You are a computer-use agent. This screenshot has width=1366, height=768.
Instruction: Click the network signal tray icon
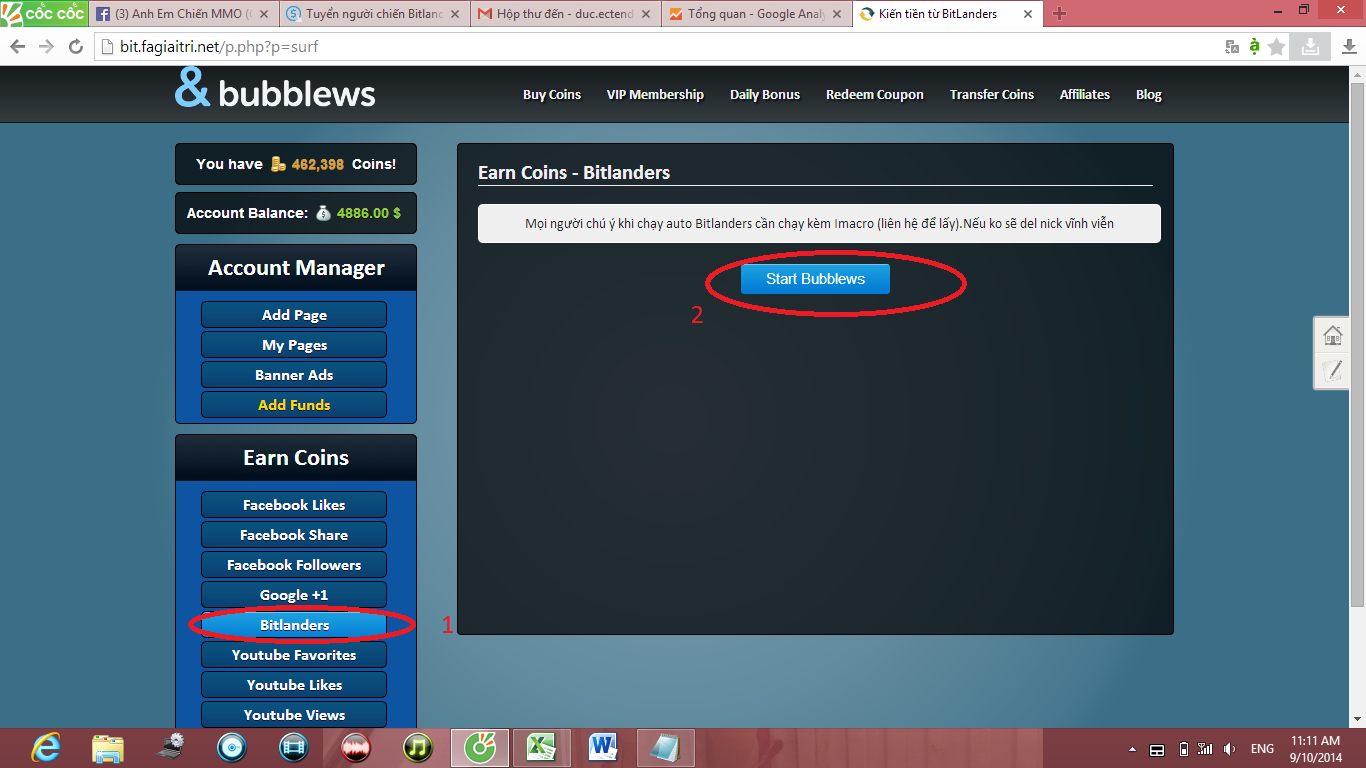[1205, 749]
